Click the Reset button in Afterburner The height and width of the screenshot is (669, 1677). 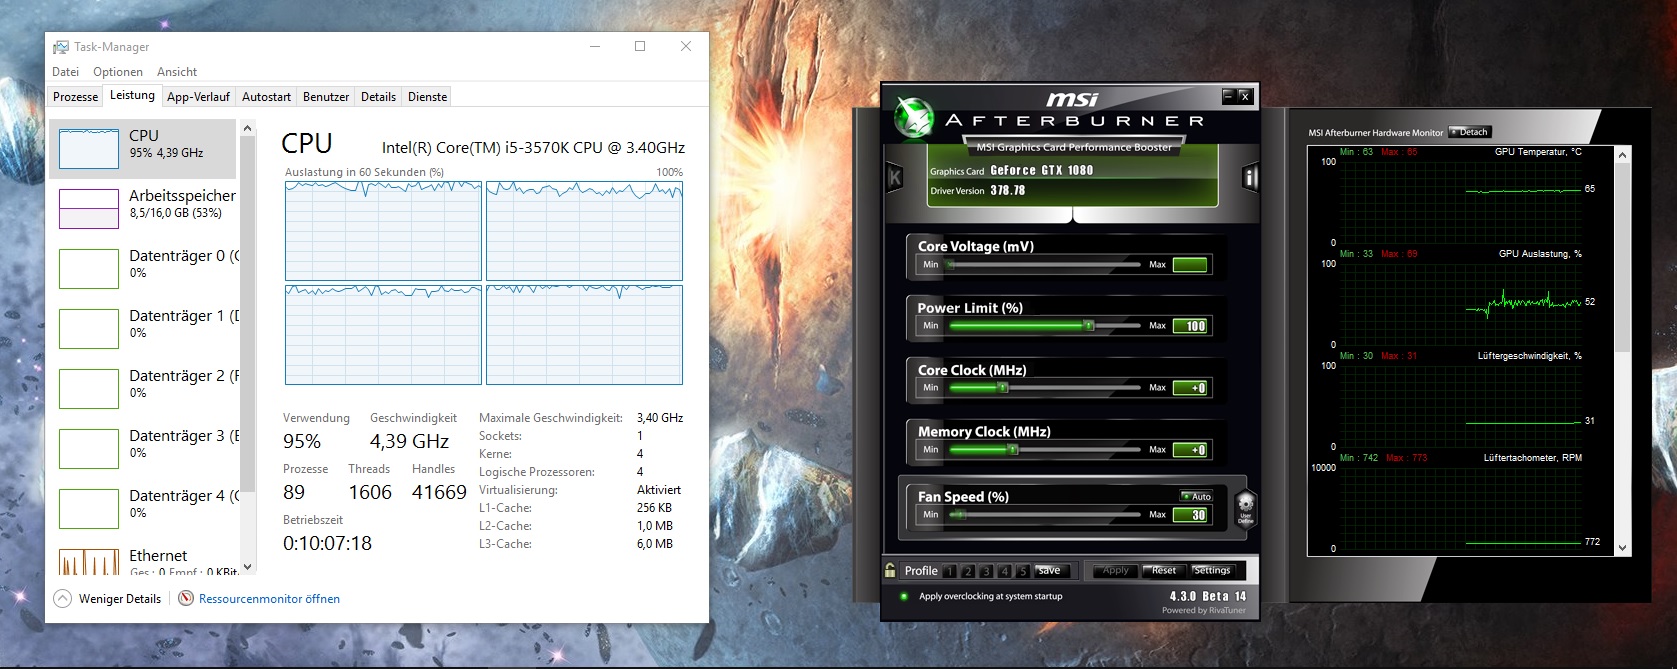click(x=1163, y=571)
